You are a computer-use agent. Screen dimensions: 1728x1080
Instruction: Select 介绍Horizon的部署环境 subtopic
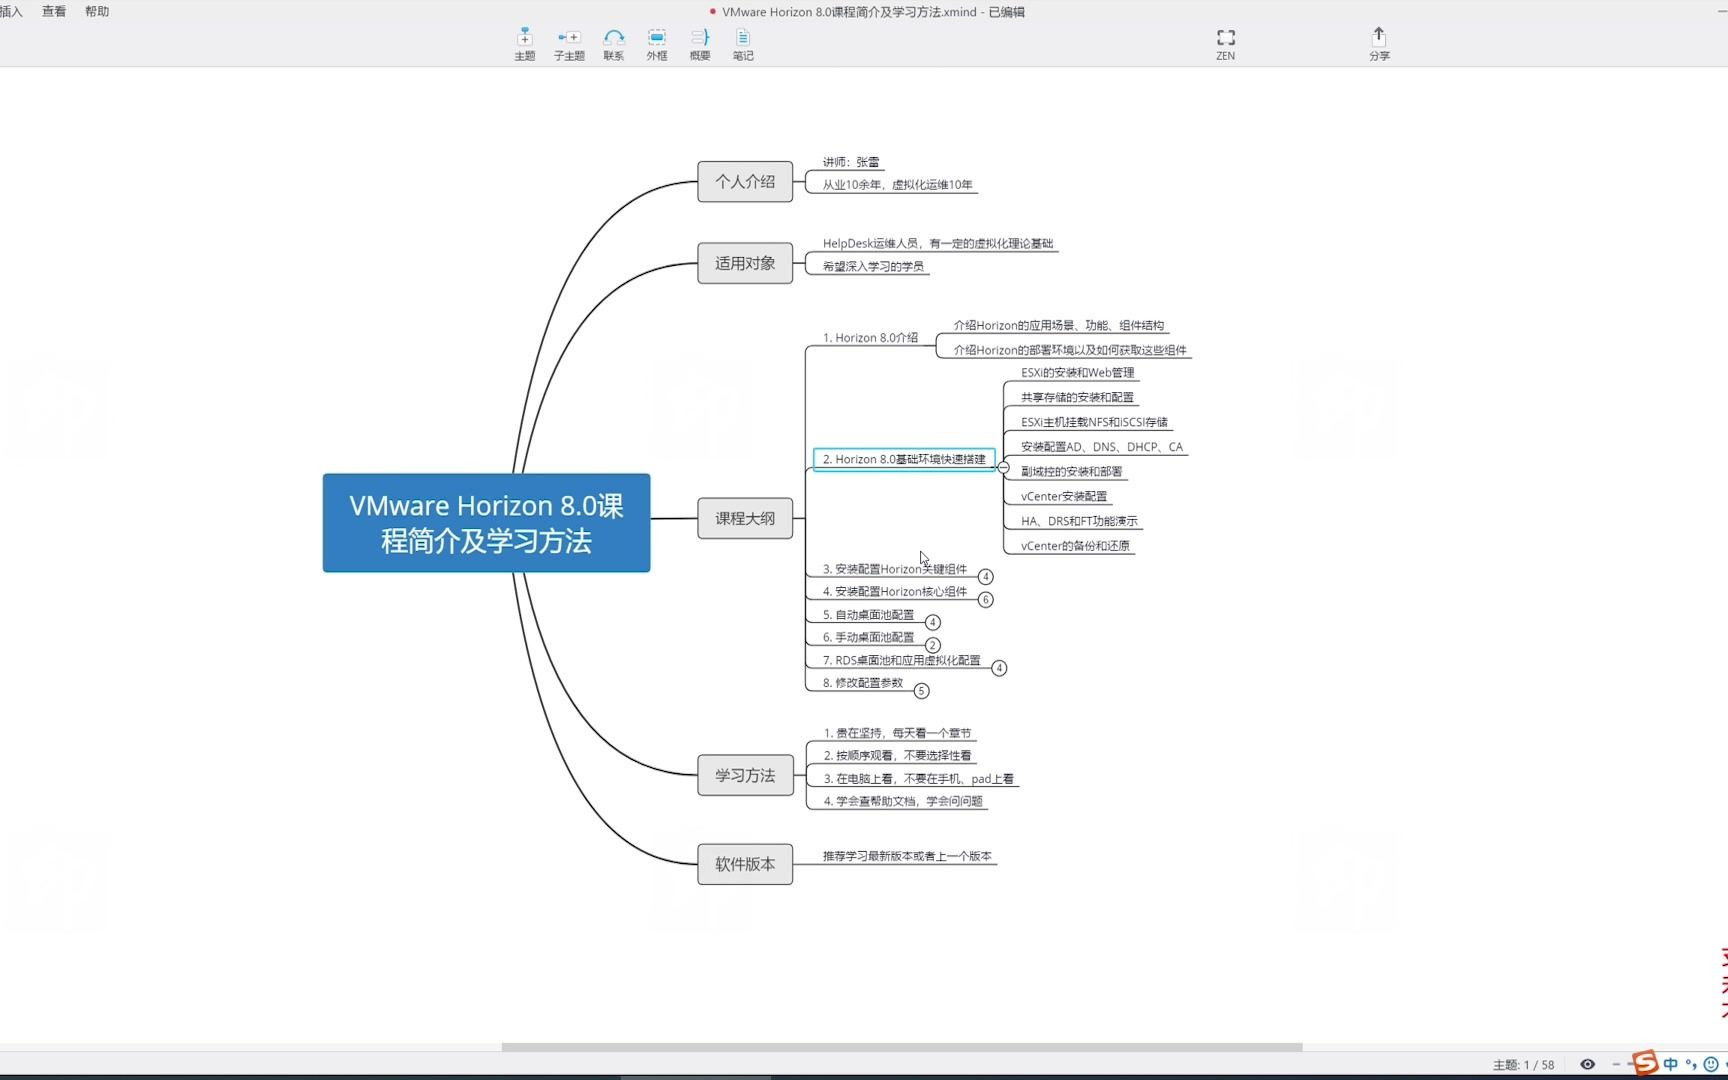(1070, 350)
